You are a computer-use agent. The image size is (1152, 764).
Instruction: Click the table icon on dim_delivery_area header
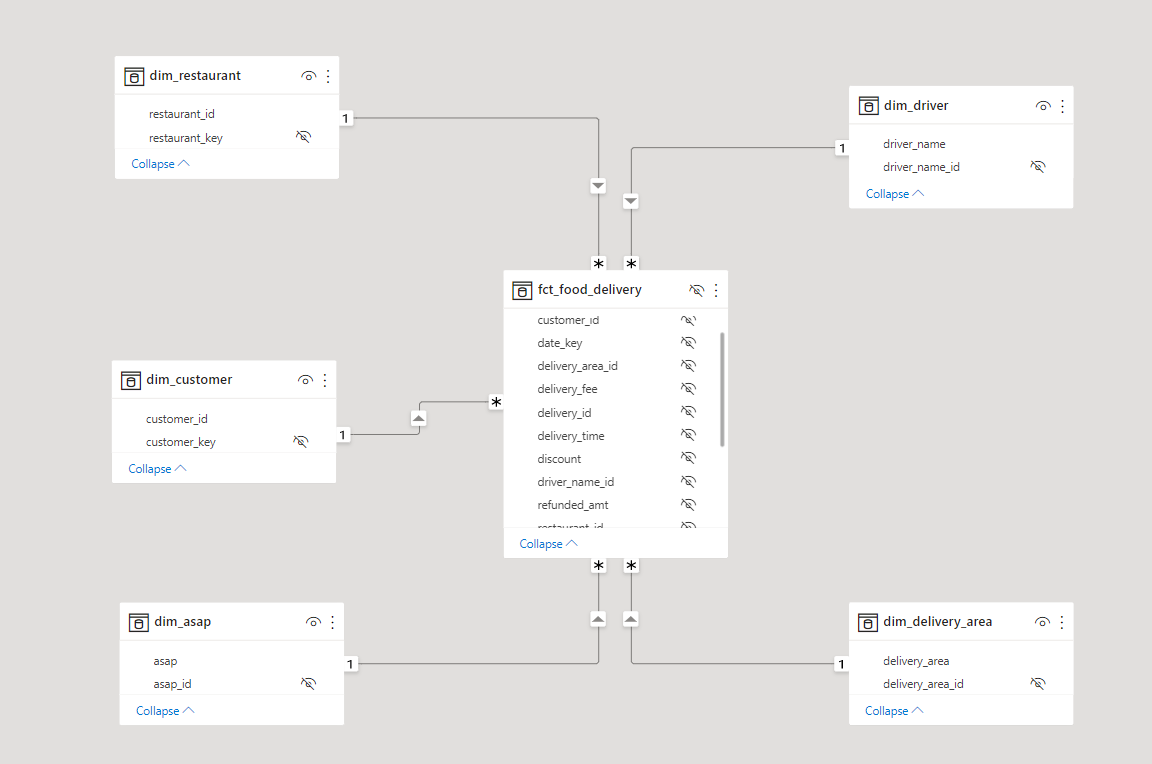coord(868,622)
